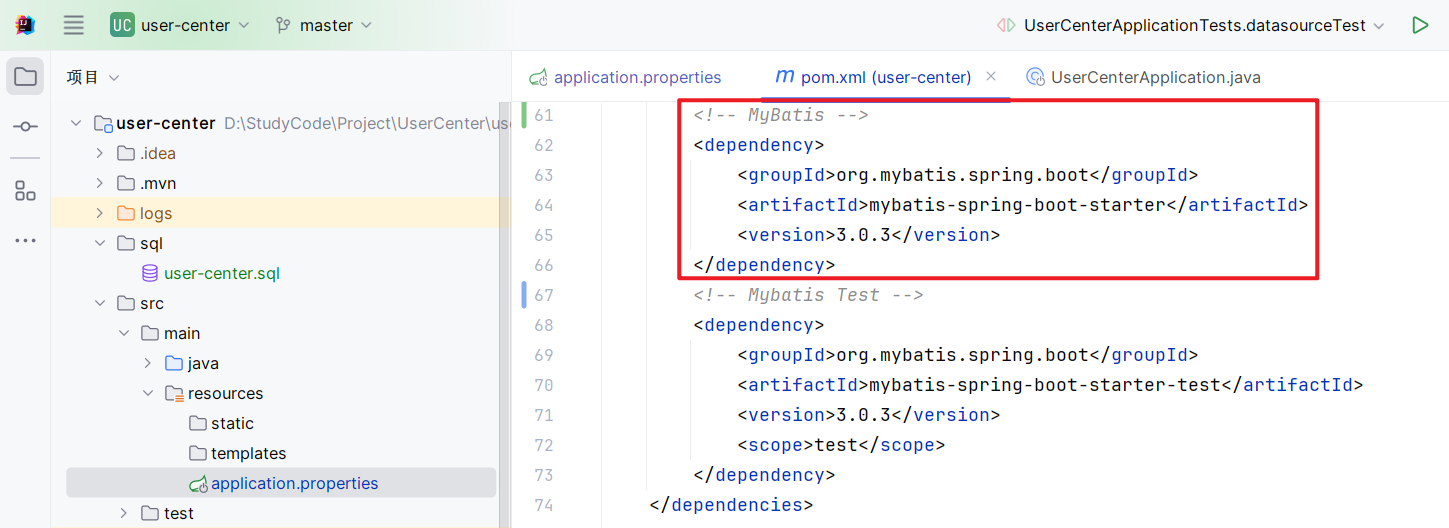
Task: Collapse the resources folder
Action: pyautogui.click(x=147, y=393)
